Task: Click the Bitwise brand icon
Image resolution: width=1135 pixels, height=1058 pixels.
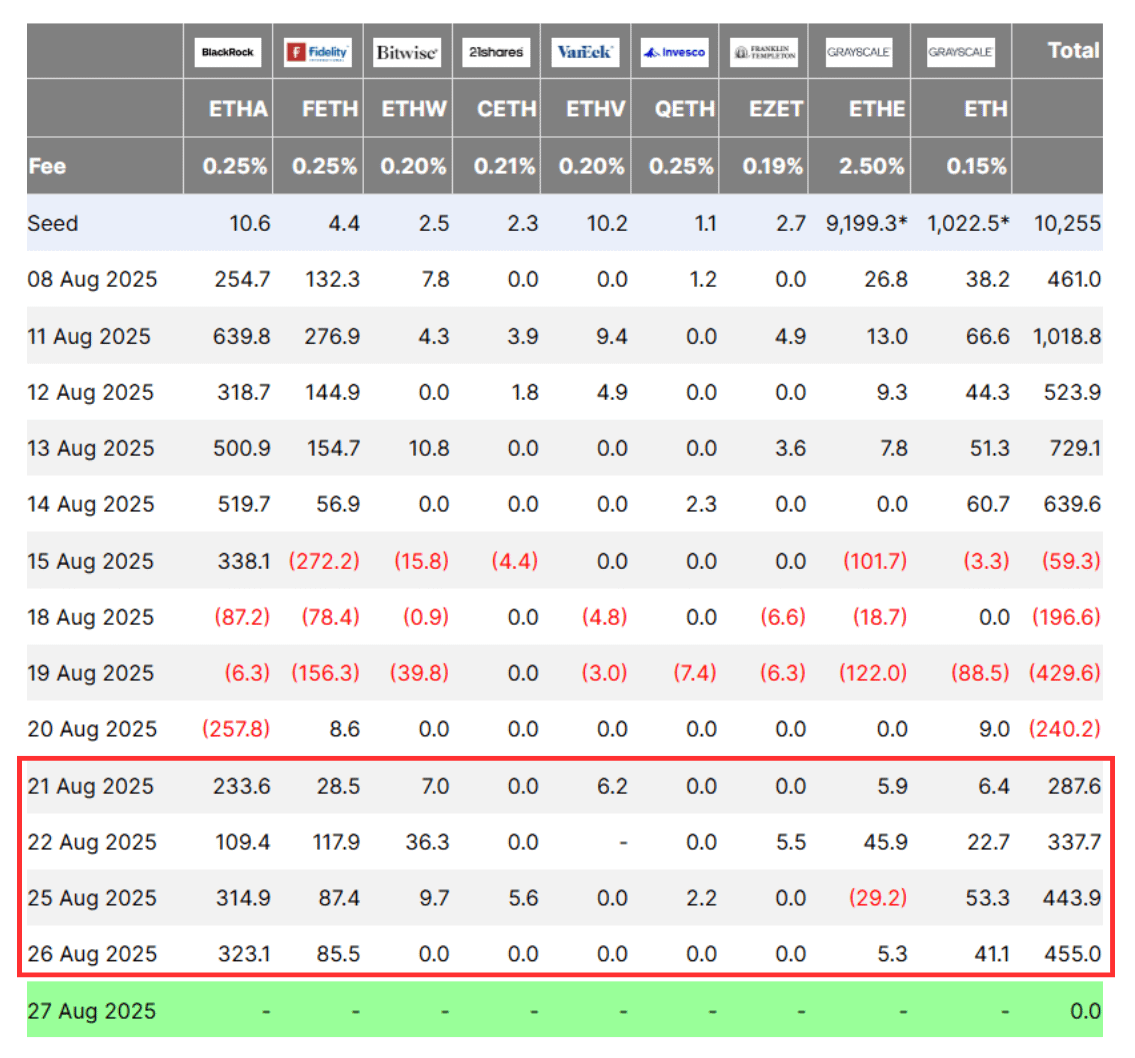Action: [407, 51]
